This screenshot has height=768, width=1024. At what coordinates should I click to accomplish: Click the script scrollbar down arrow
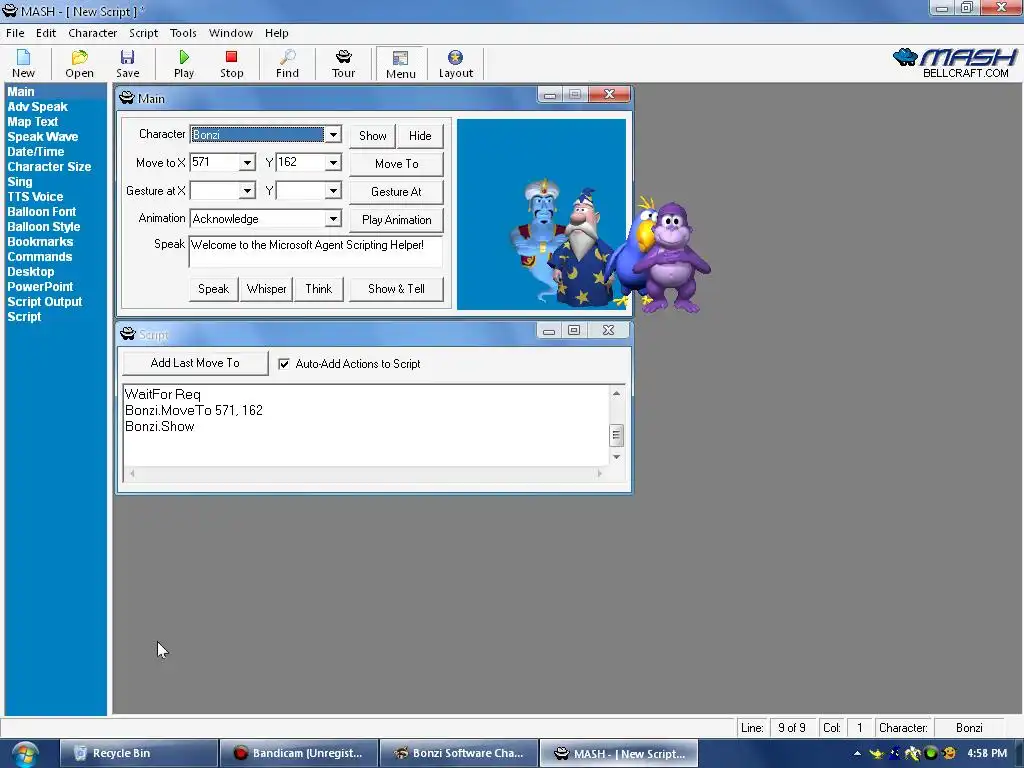[x=616, y=457]
